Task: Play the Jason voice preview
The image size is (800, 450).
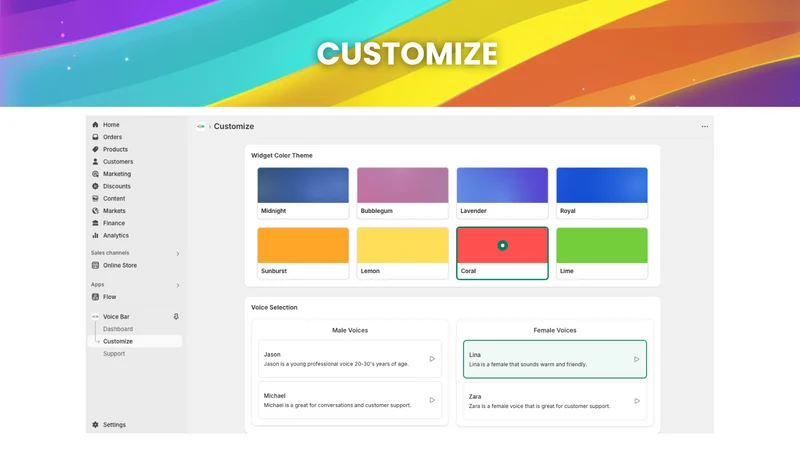Action: pos(432,359)
